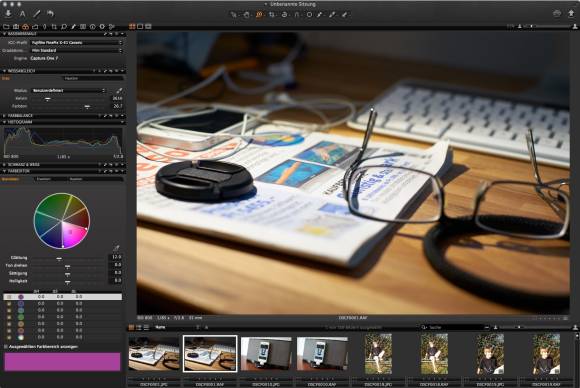Image resolution: width=580 pixels, height=388 pixels.
Task: Open the Library folder tool tab
Action: 6,27
